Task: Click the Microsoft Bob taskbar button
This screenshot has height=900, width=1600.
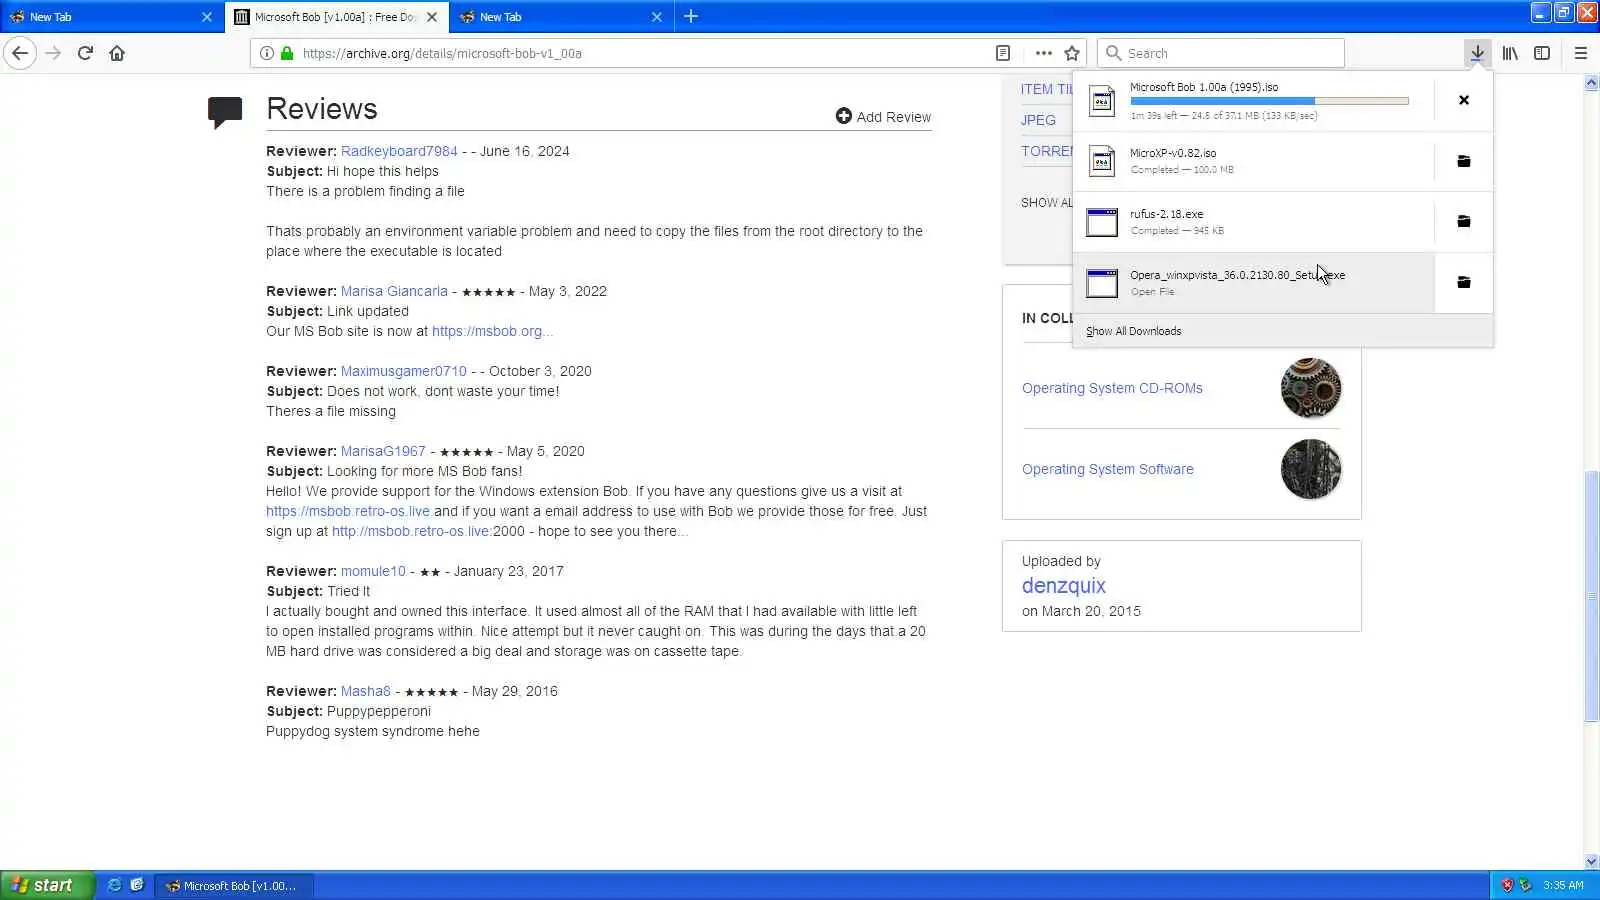Action: pos(234,886)
